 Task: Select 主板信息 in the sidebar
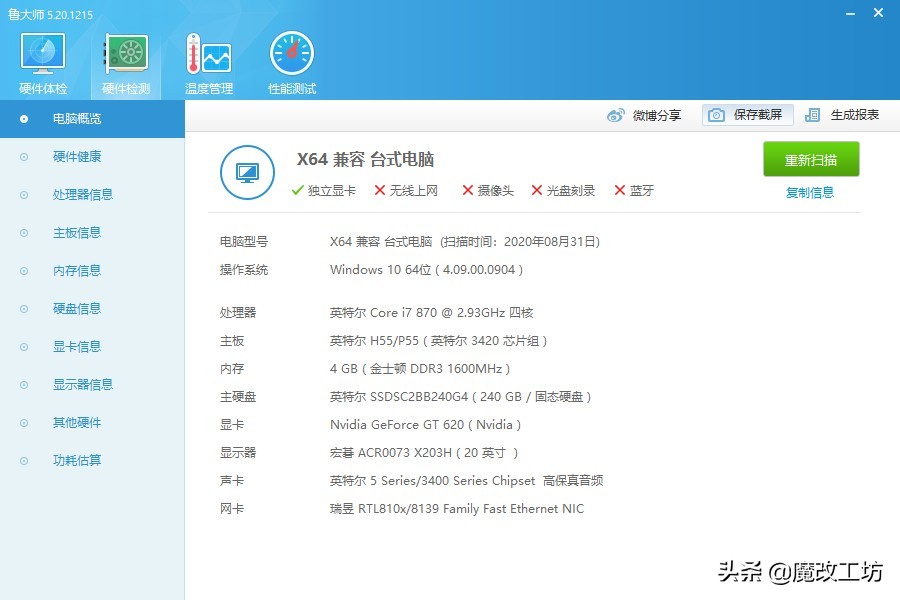75,232
